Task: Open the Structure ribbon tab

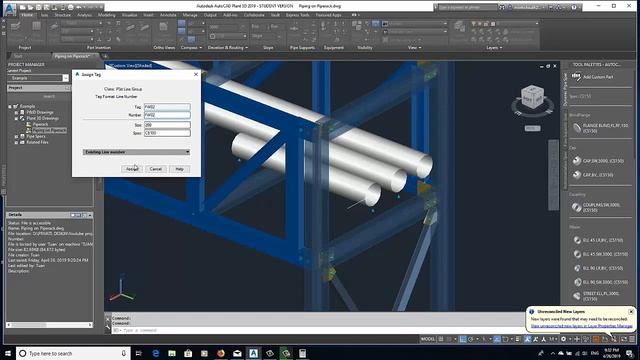Action: click(x=62, y=15)
